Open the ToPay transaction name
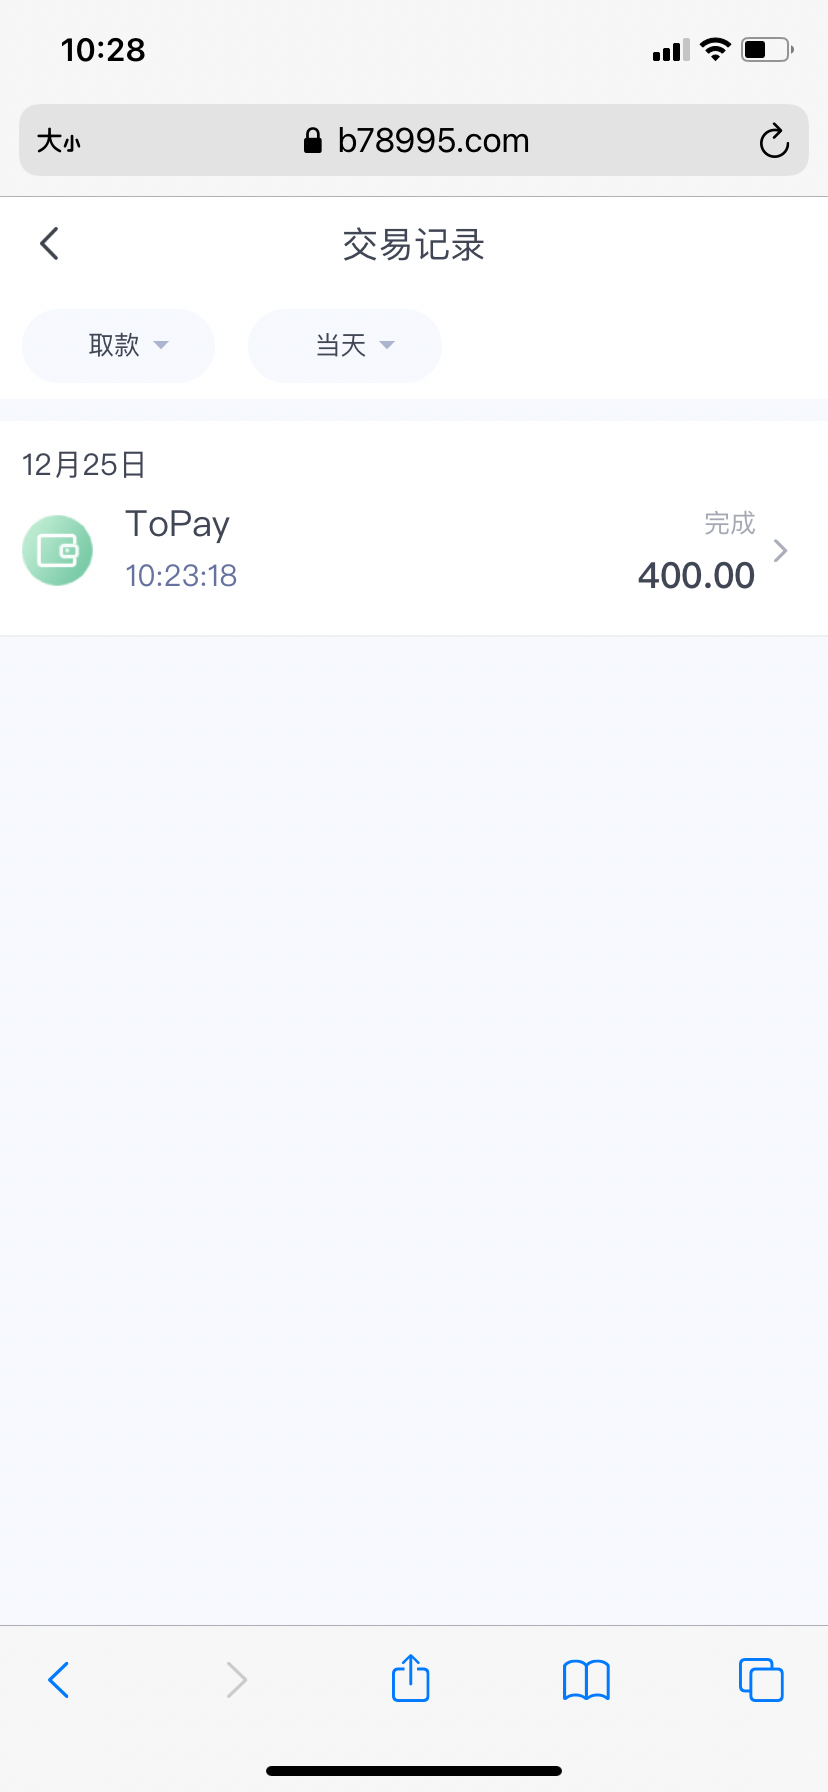Image resolution: width=828 pixels, height=1792 pixels. pyautogui.click(x=178, y=524)
